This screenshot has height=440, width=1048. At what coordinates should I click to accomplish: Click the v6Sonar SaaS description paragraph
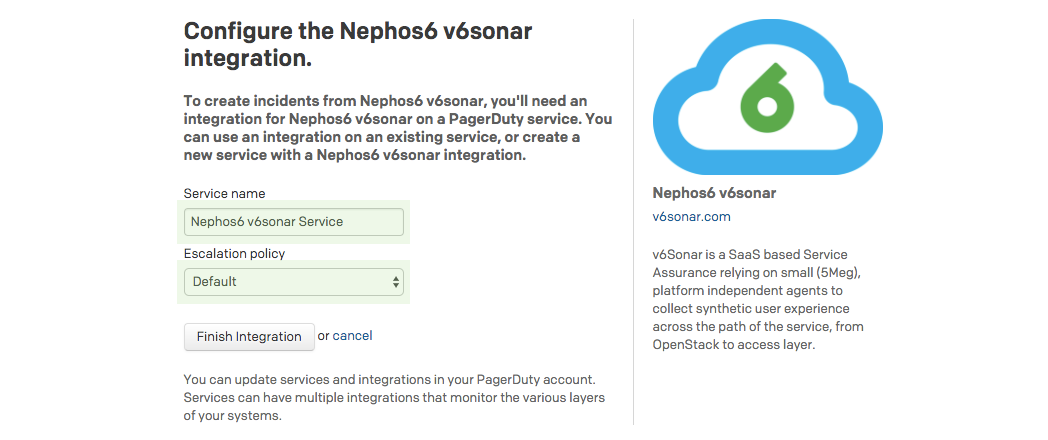tap(757, 299)
